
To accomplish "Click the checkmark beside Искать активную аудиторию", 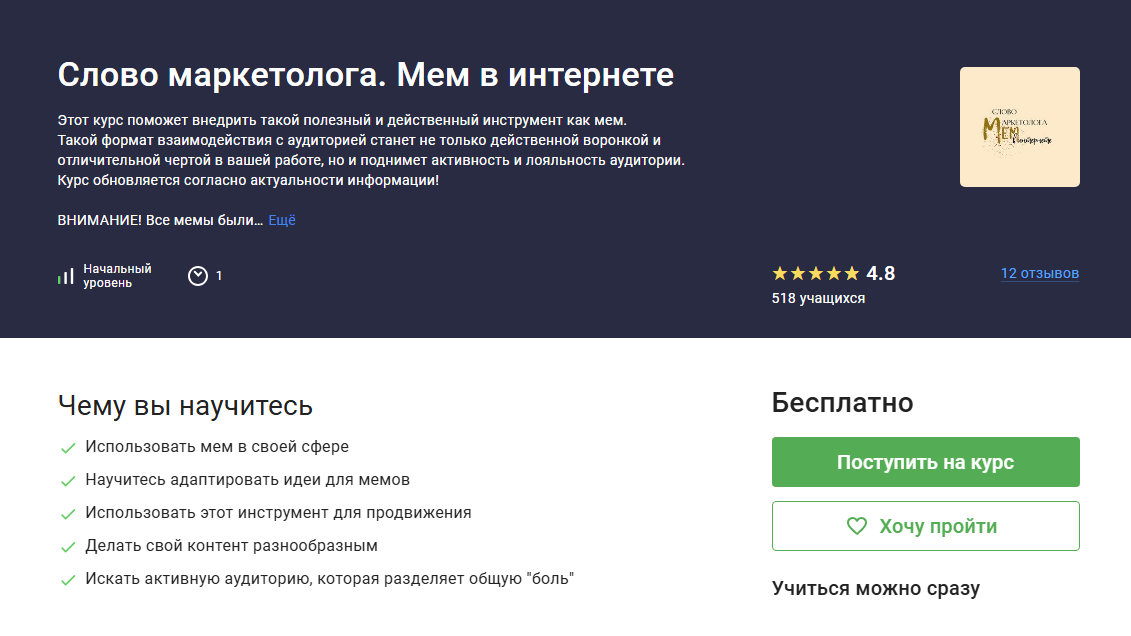I will (x=68, y=580).
